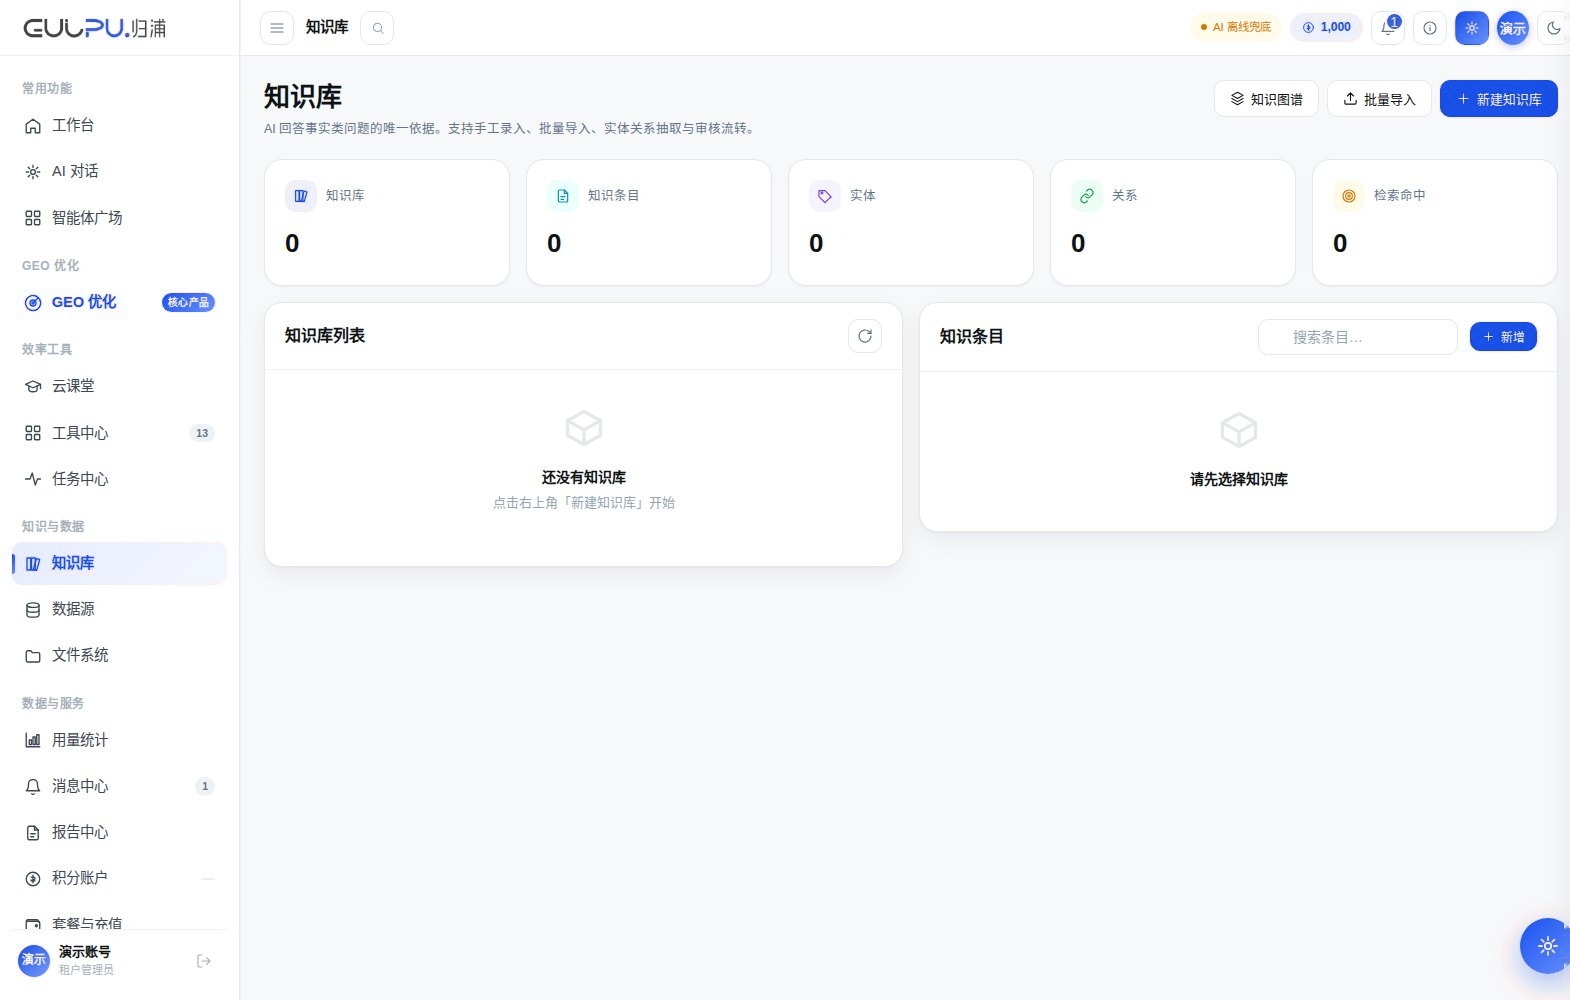
Task: Go to AI 对话 in the sidebar
Action: click(120, 171)
